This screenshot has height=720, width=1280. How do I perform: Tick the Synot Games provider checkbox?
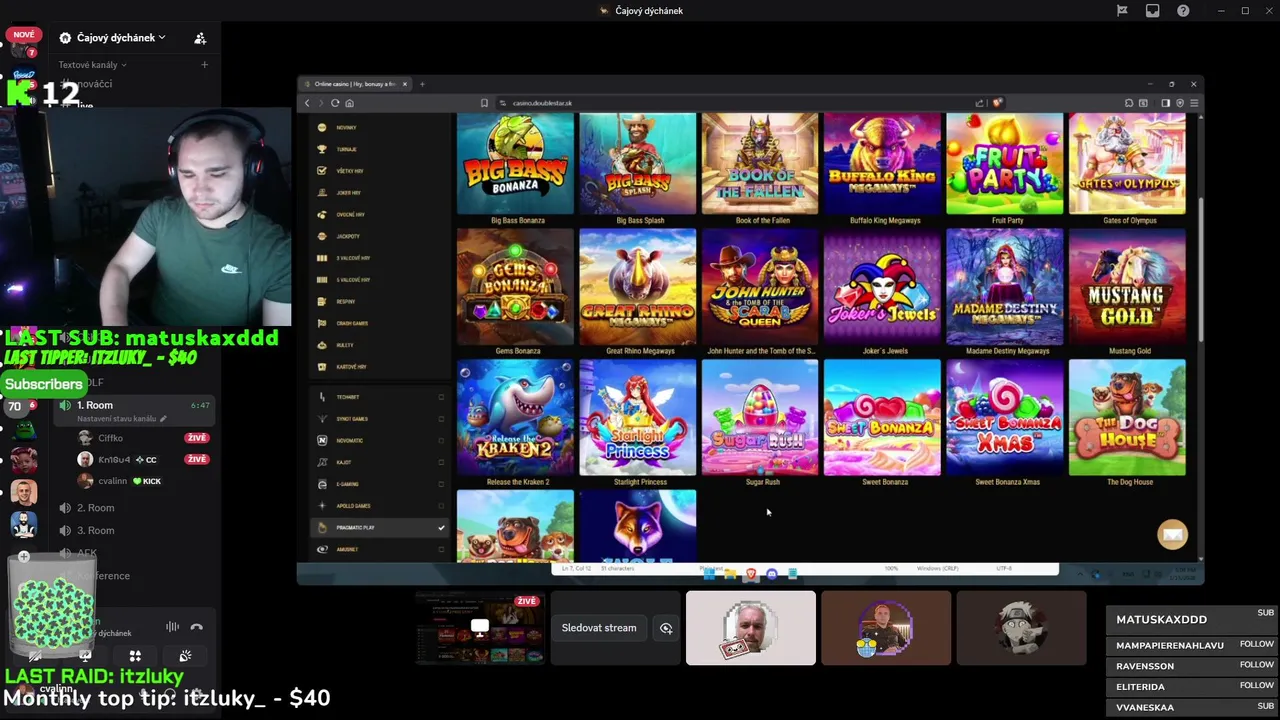click(441, 419)
